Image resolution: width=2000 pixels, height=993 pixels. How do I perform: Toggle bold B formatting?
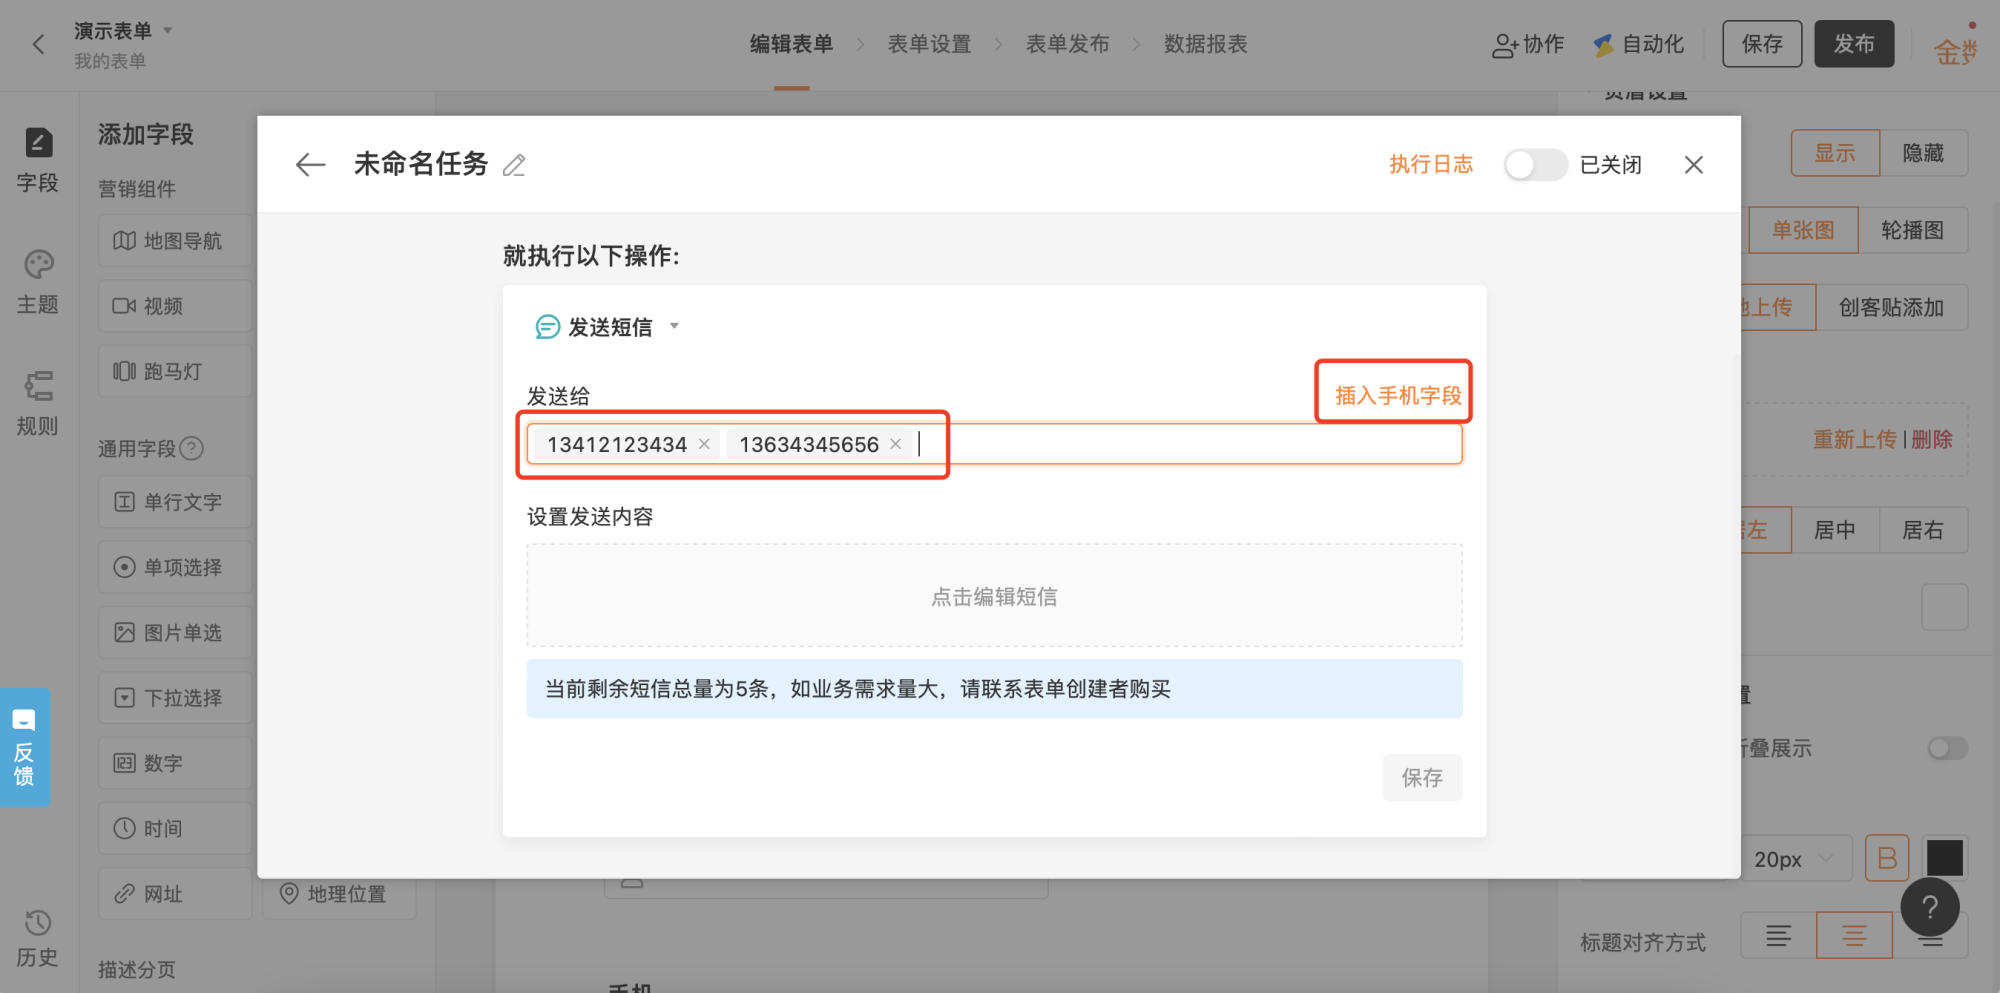click(1887, 858)
